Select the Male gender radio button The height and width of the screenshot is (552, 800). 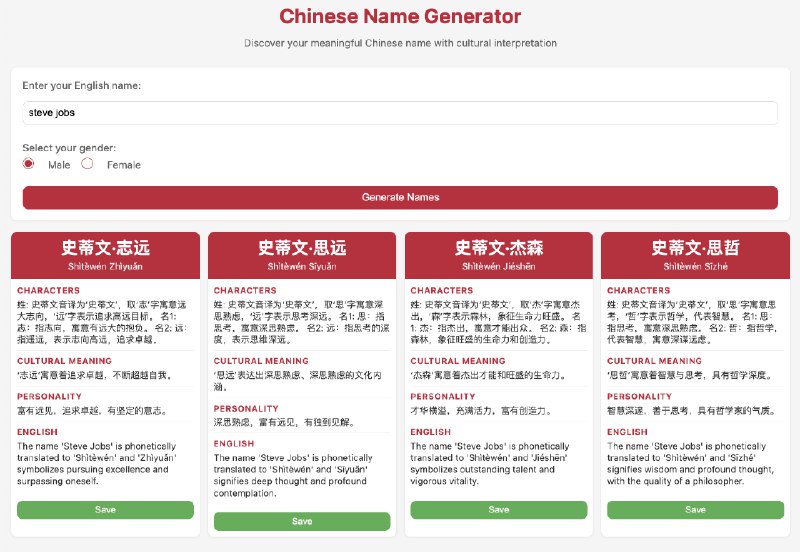(29, 164)
